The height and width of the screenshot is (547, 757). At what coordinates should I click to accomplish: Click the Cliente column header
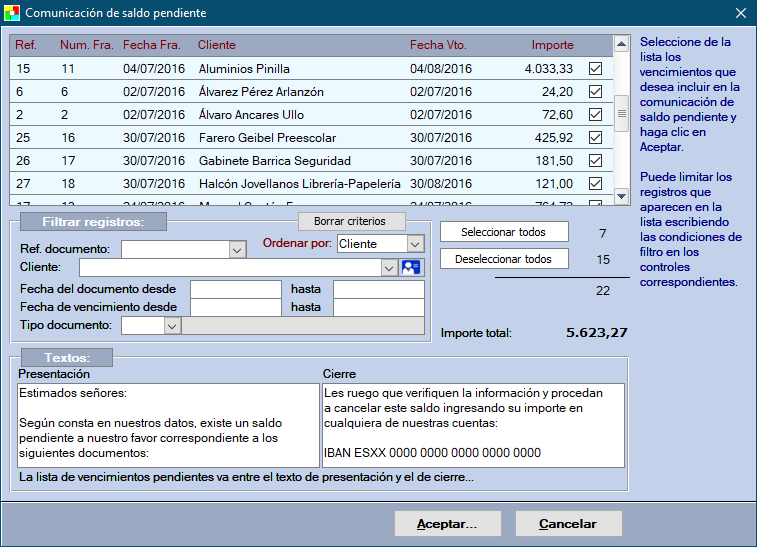[x=217, y=45]
